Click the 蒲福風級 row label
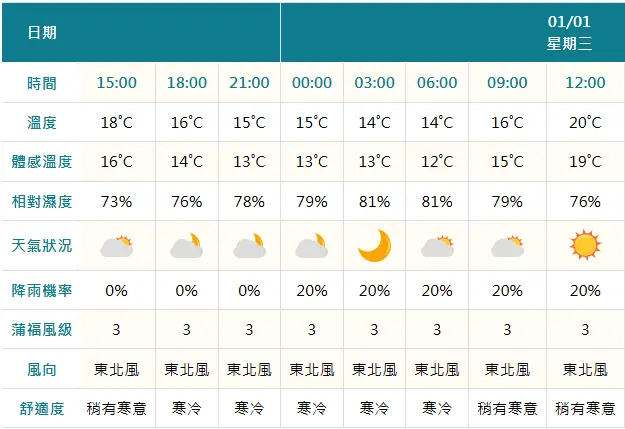Image resolution: width=625 pixels, height=429 pixels. tap(42, 330)
